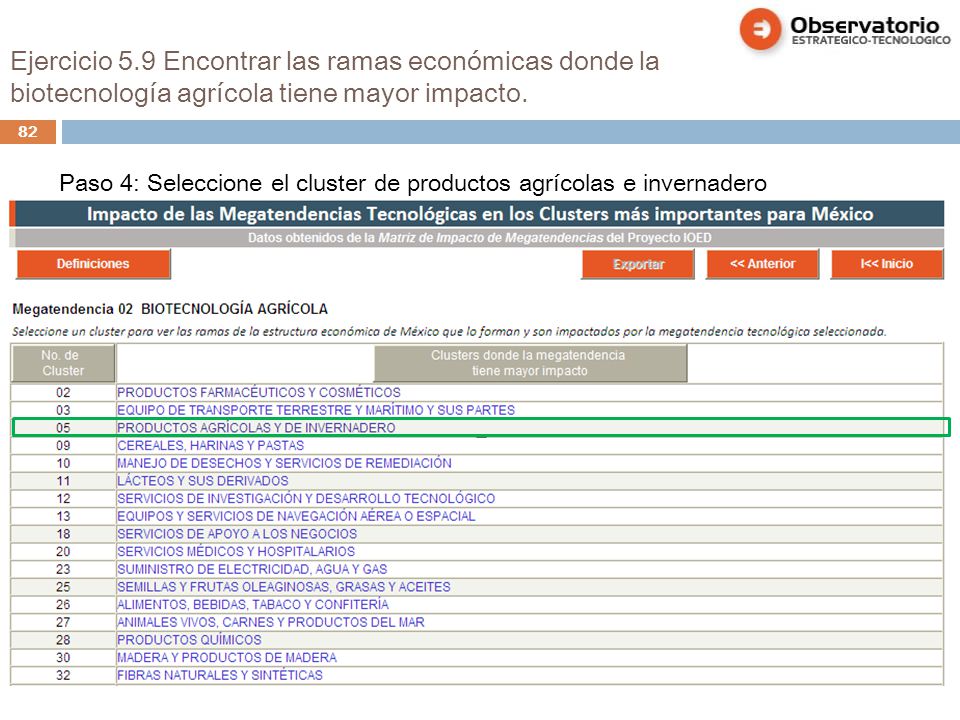
Task: Click cluster number 11 cell
Action: pos(63,481)
